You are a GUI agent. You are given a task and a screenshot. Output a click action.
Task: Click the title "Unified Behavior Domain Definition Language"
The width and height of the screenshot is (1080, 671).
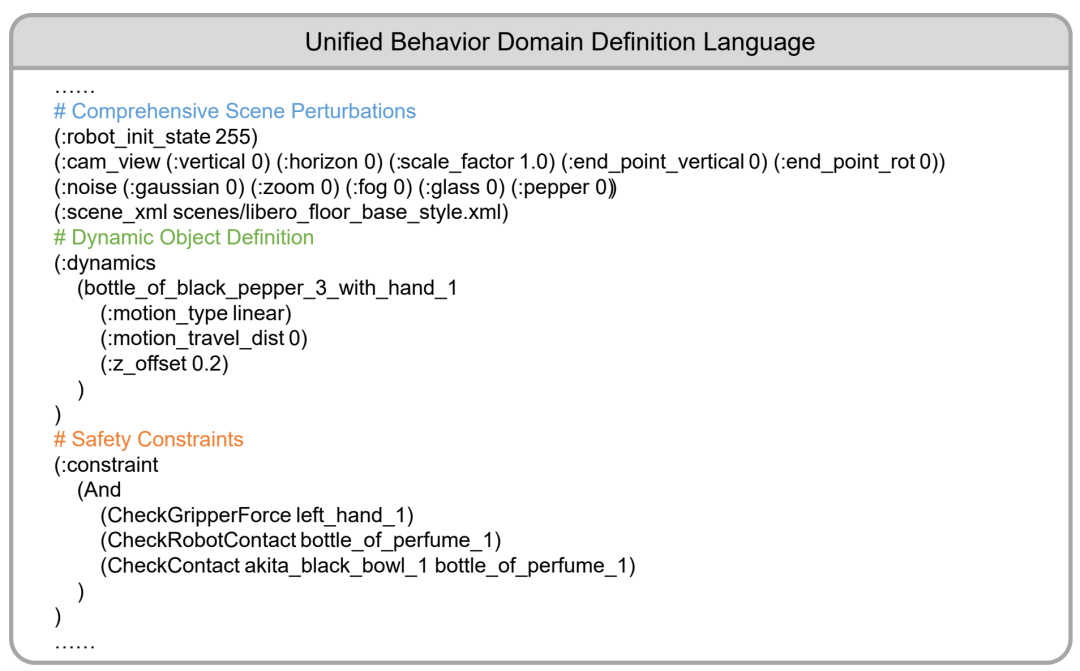click(560, 42)
